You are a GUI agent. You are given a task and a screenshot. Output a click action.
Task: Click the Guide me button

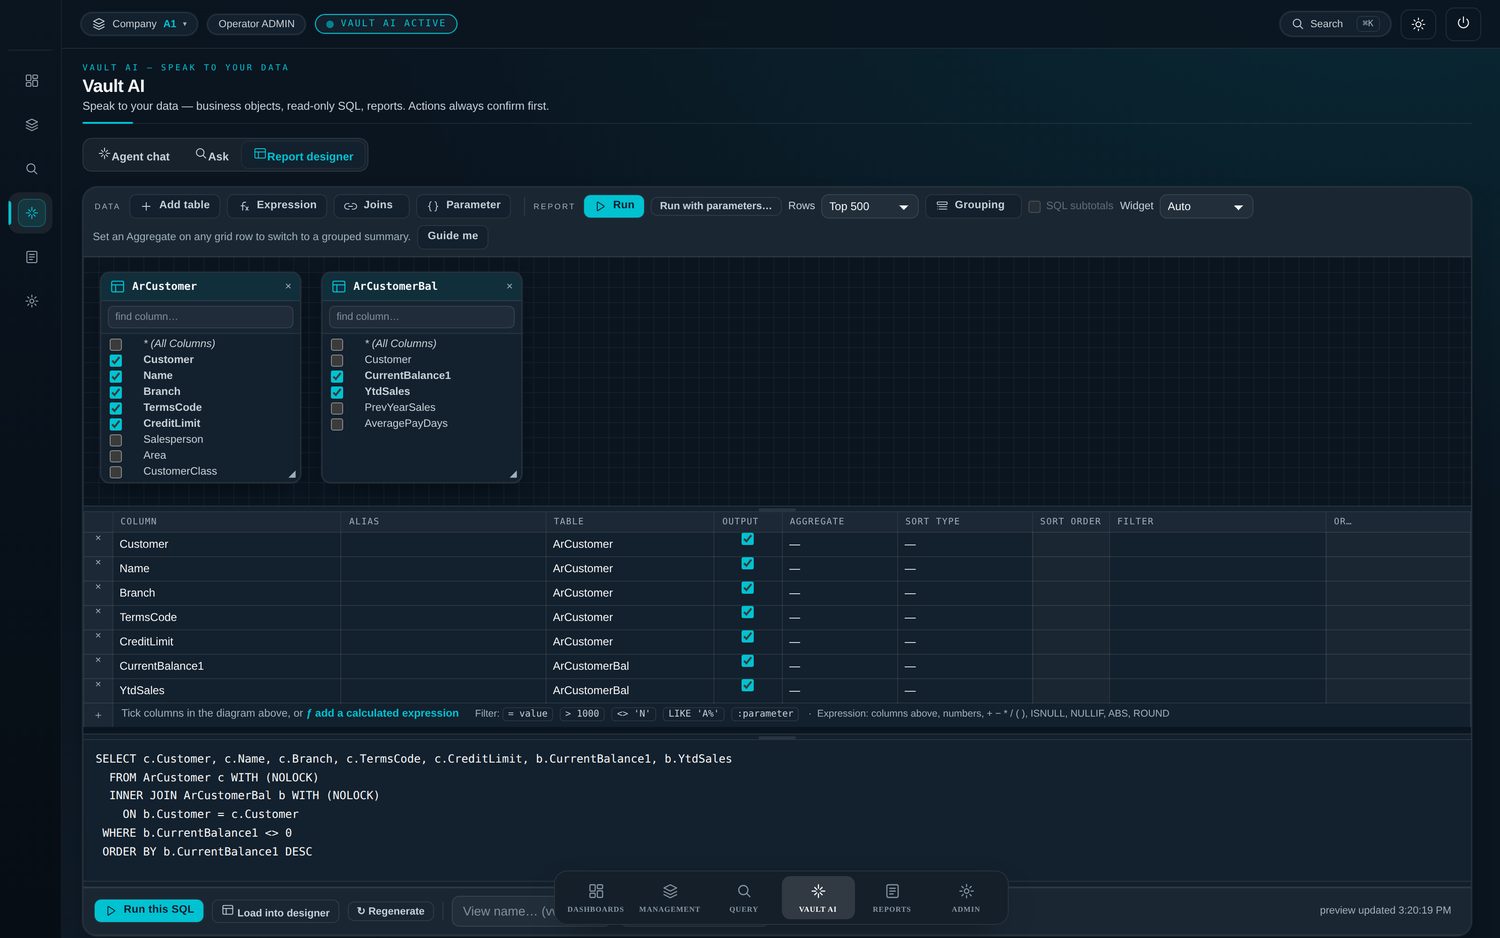click(453, 236)
